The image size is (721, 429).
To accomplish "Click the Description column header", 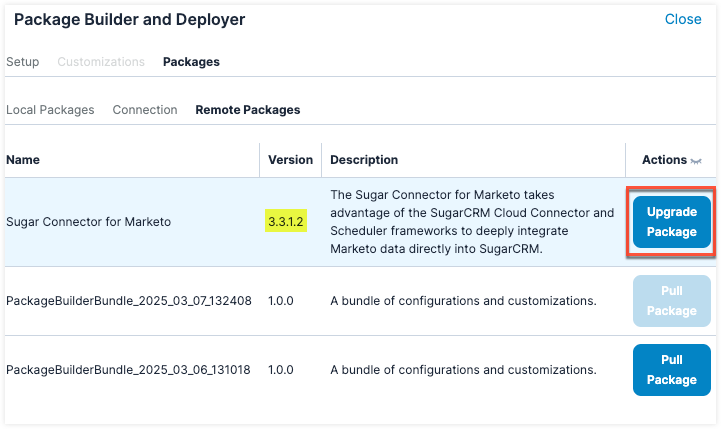I will click(364, 160).
